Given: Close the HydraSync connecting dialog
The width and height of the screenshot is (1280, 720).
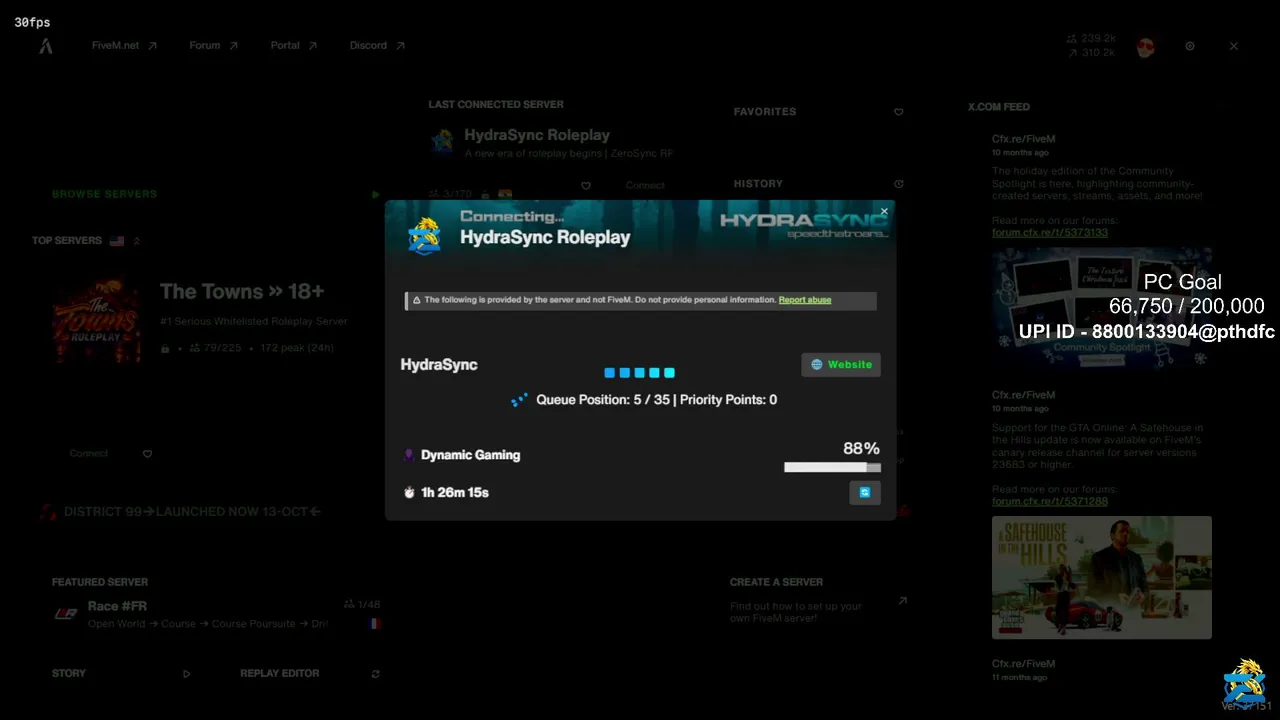Looking at the screenshot, I should (x=884, y=212).
